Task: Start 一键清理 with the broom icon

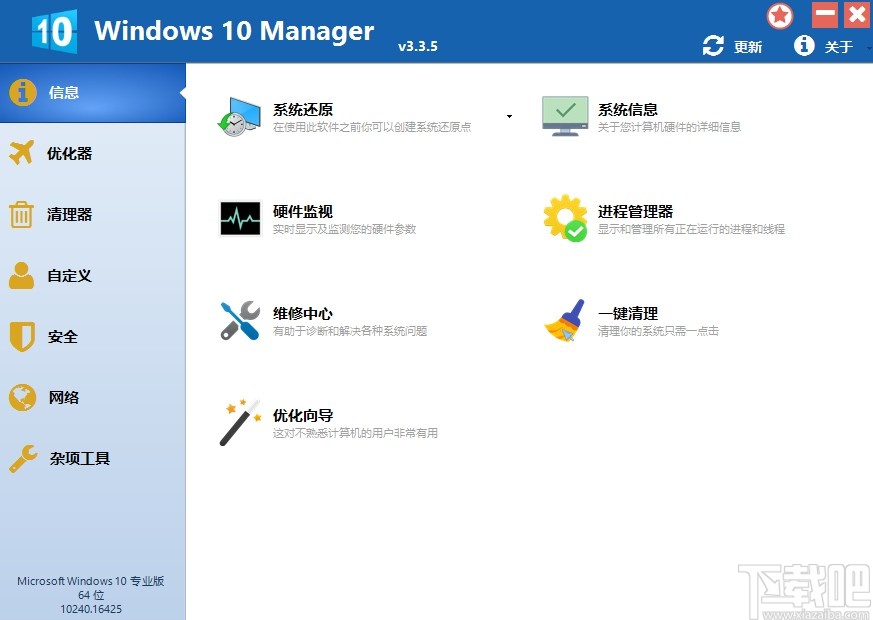Action: click(564, 321)
